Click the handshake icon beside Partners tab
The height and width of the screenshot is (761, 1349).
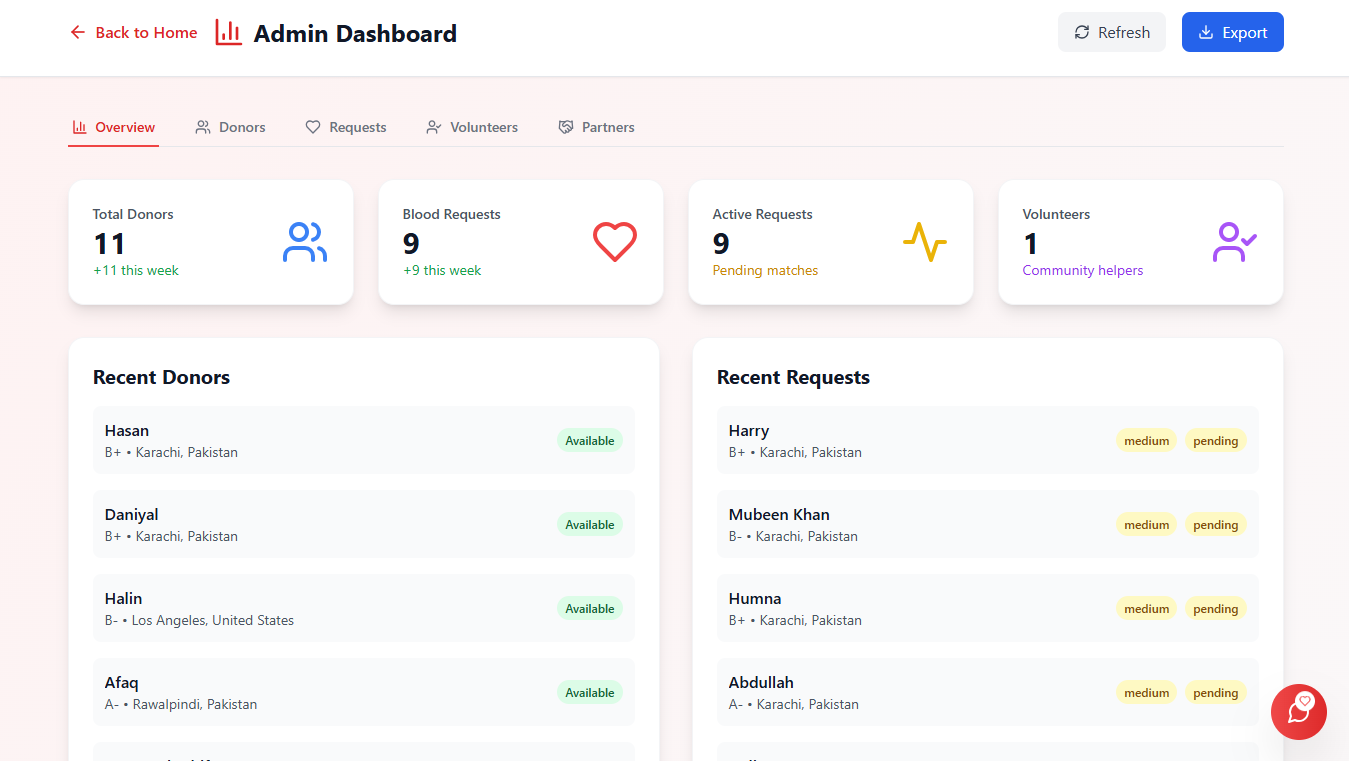(x=565, y=126)
